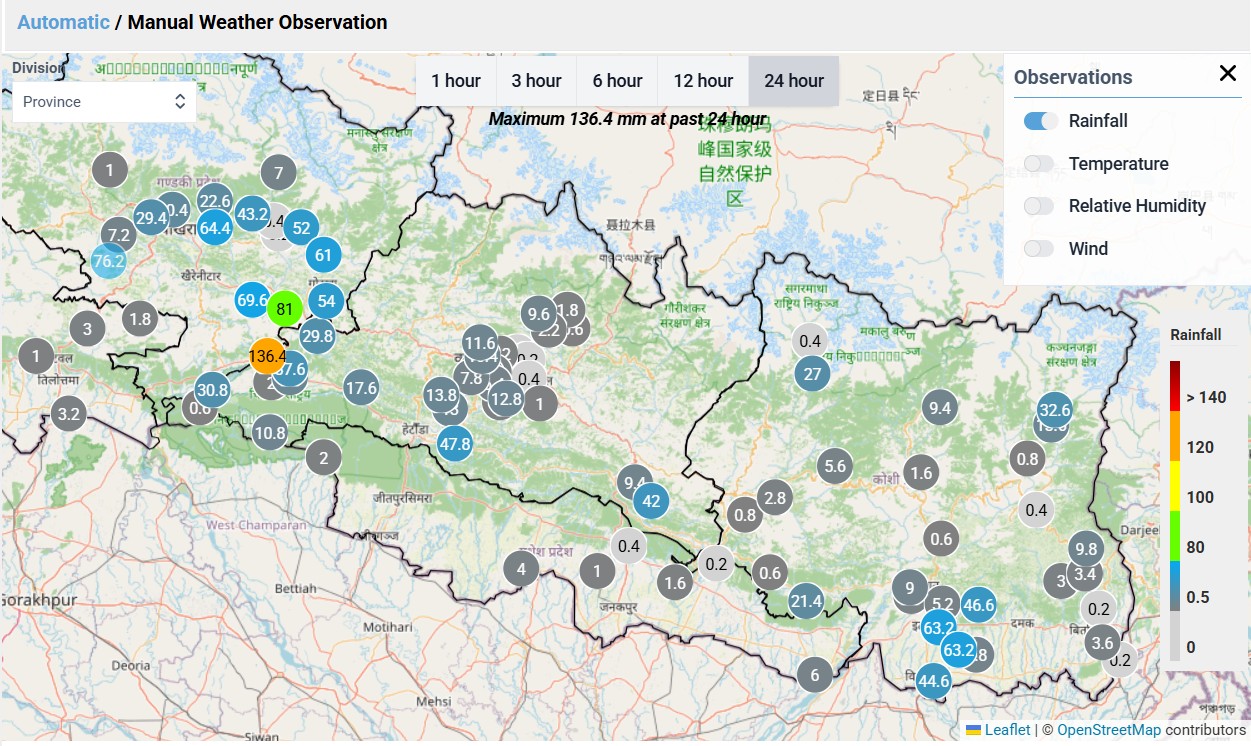Viewport: 1251px width, 746px height.
Task: Click the 43.2 rainfall marker
Action: pos(252,213)
